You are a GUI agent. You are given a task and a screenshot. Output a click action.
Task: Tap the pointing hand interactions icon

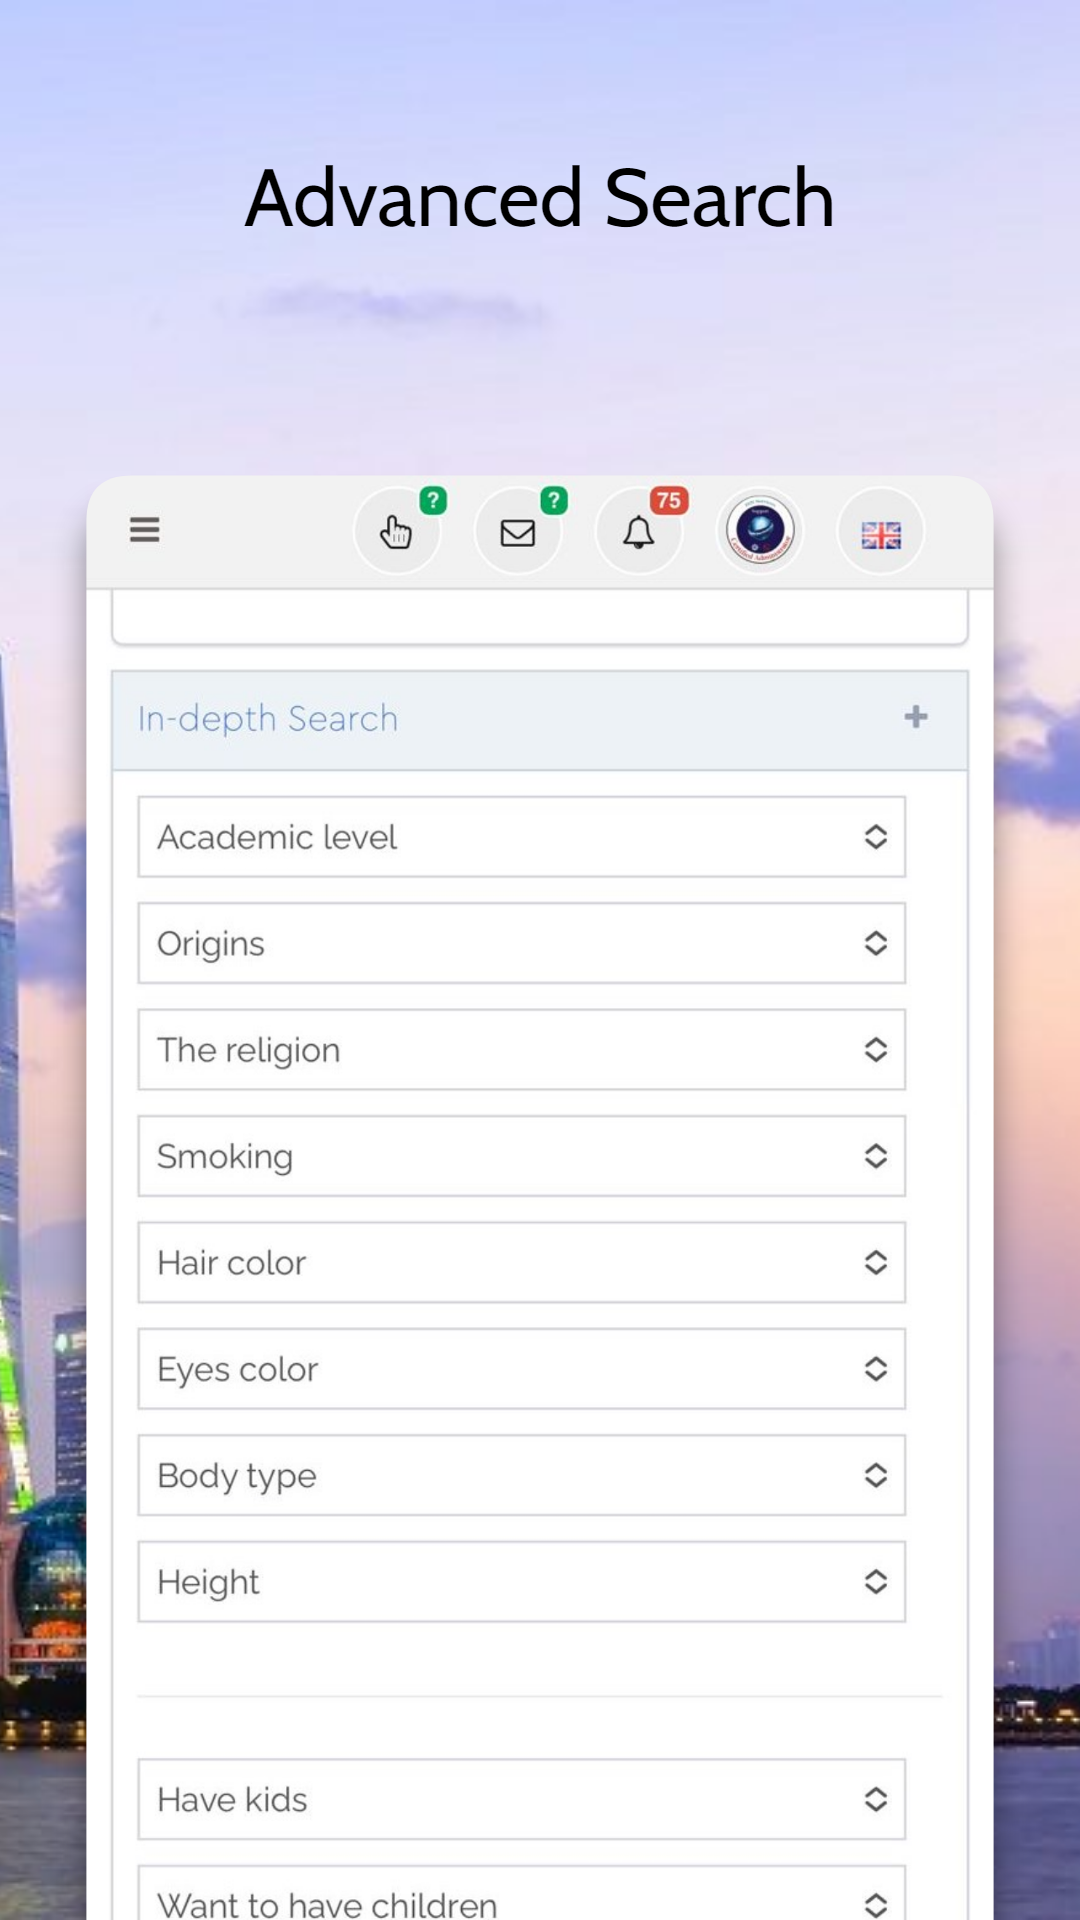(x=397, y=532)
